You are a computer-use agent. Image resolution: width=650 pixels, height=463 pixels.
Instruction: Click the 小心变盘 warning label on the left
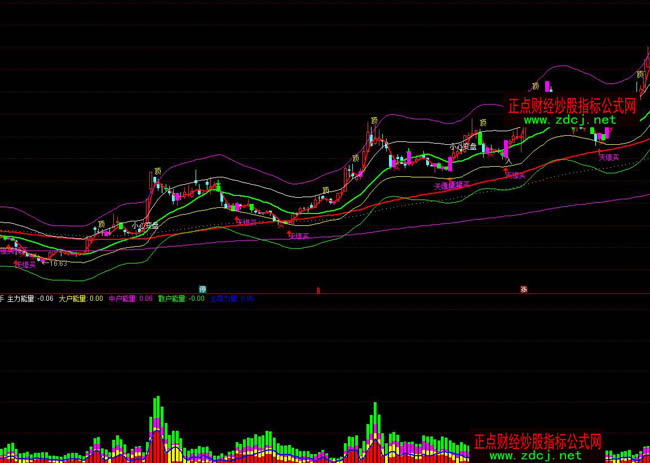tap(145, 226)
